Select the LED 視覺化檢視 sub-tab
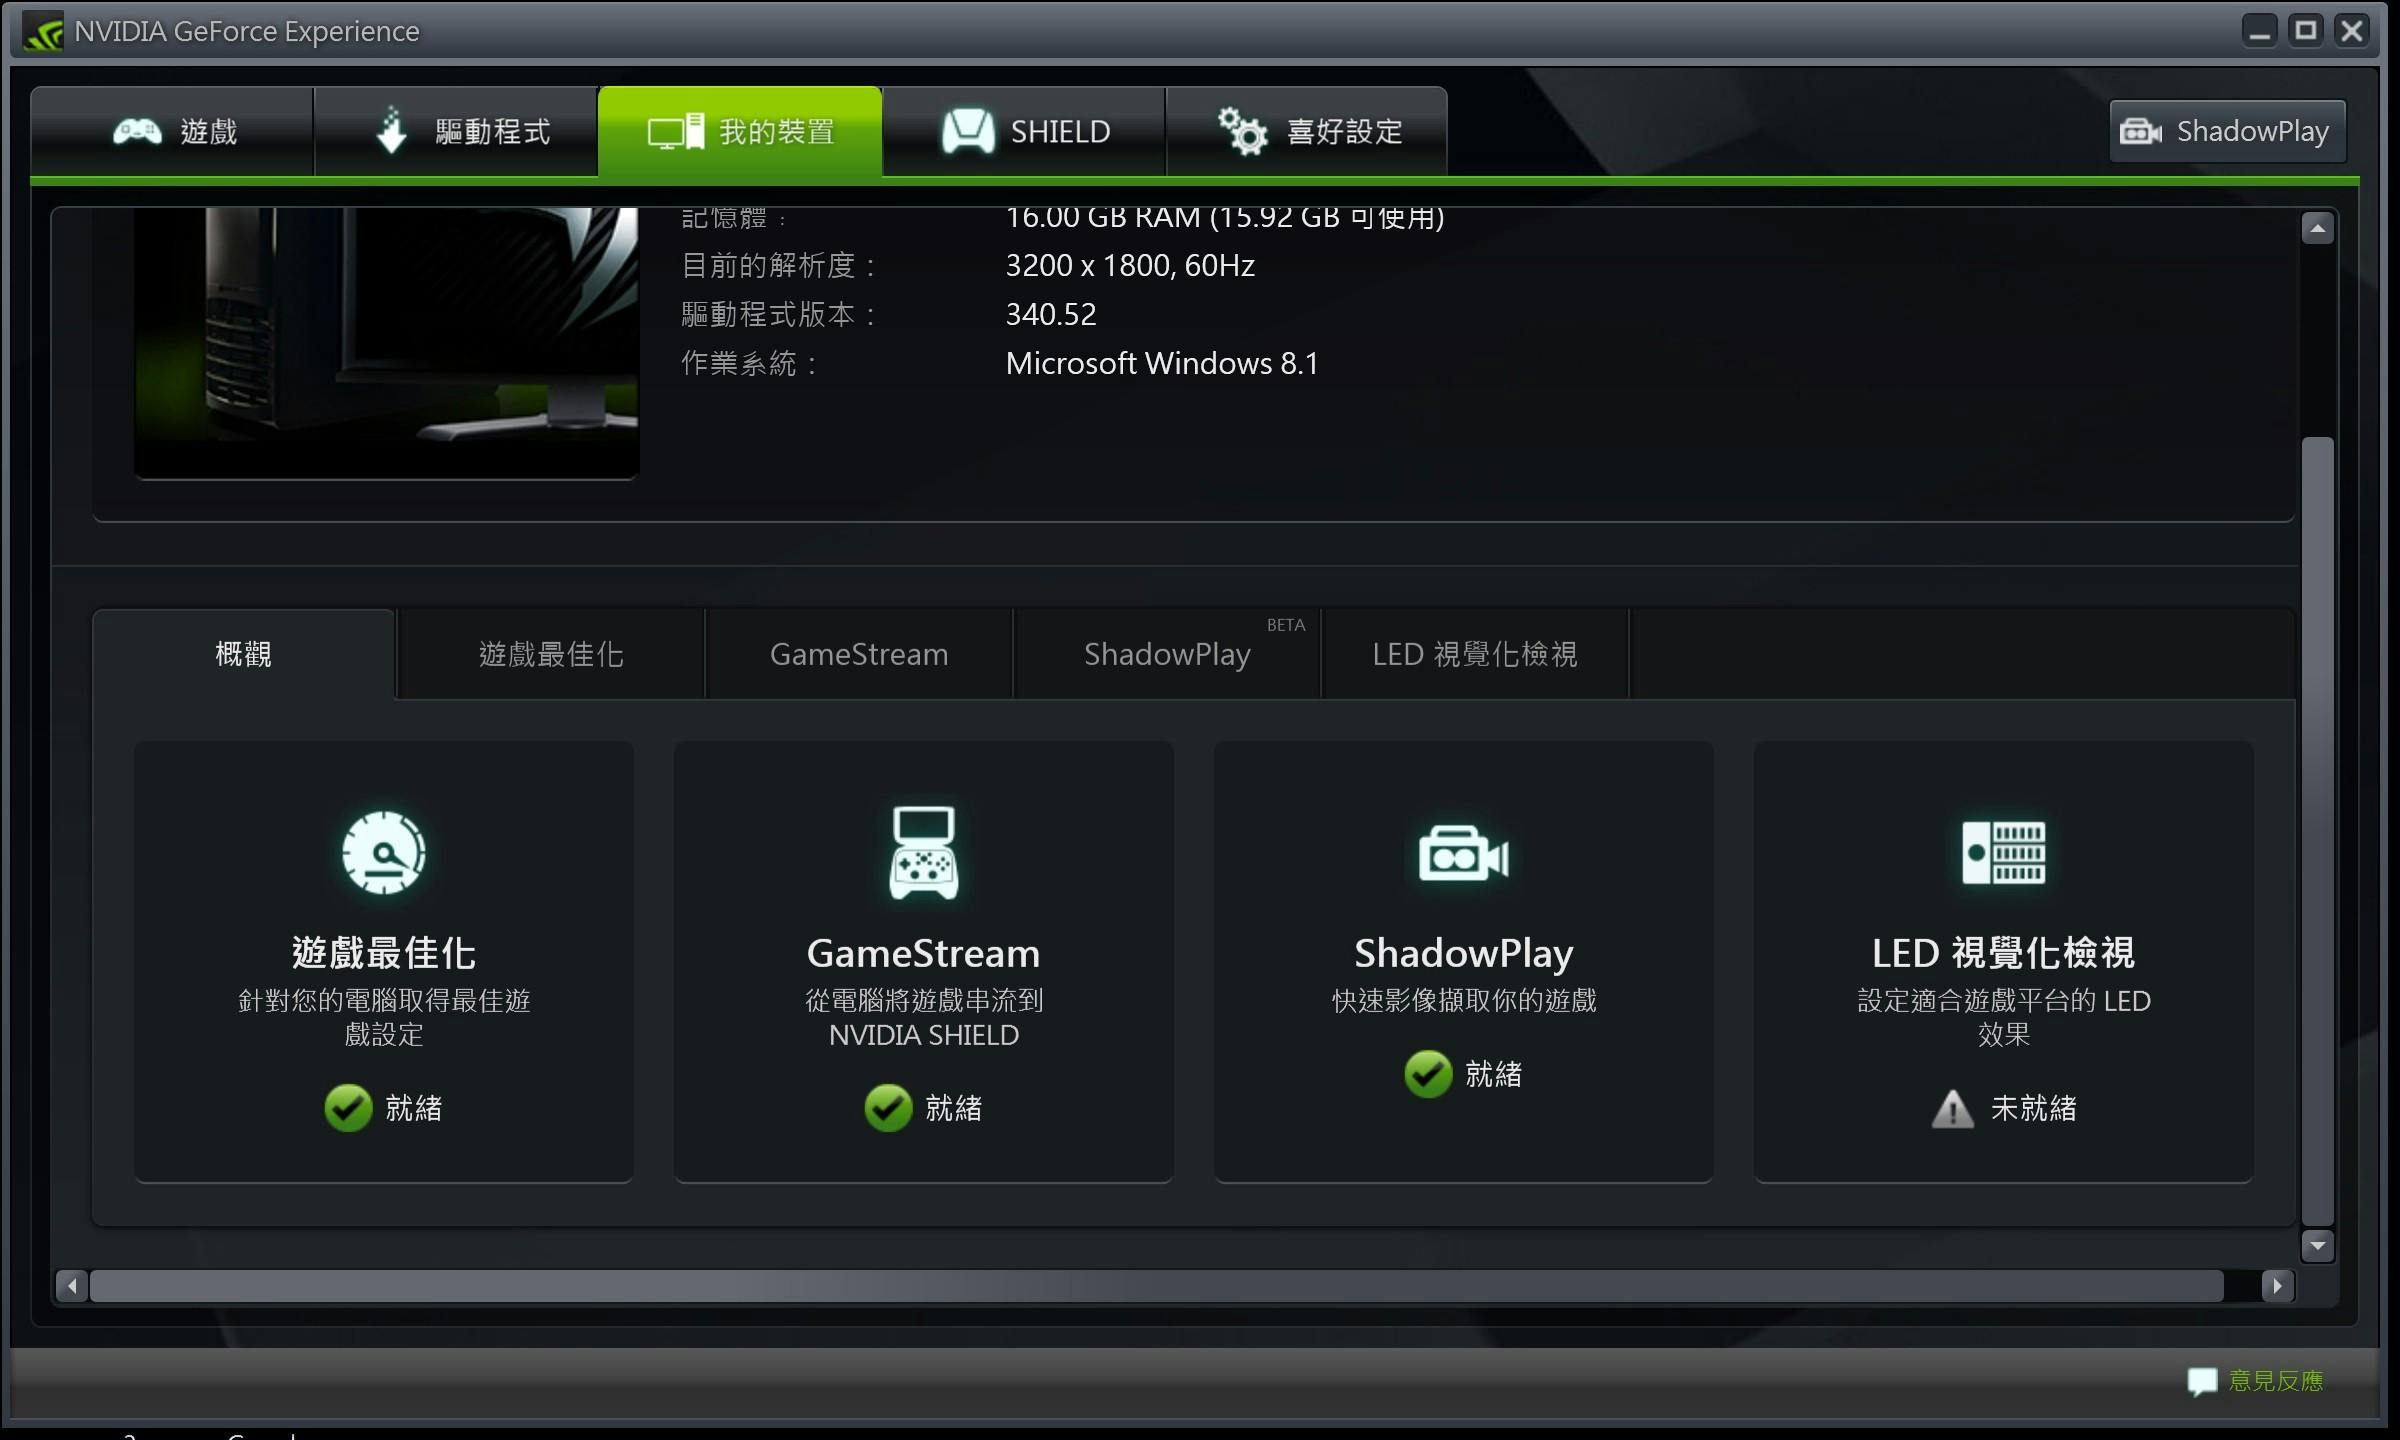This screenshot has height=1440, width=2400. point(1475,654)
